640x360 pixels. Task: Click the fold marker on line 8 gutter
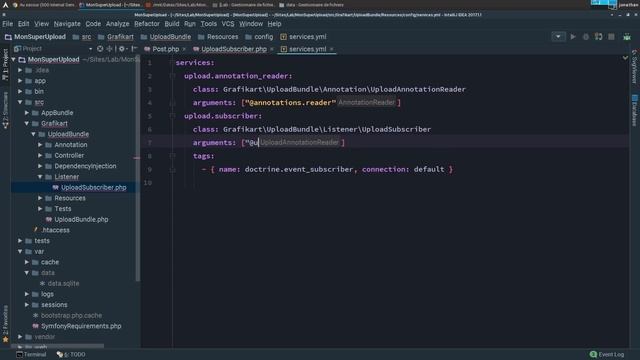[172, 156]
